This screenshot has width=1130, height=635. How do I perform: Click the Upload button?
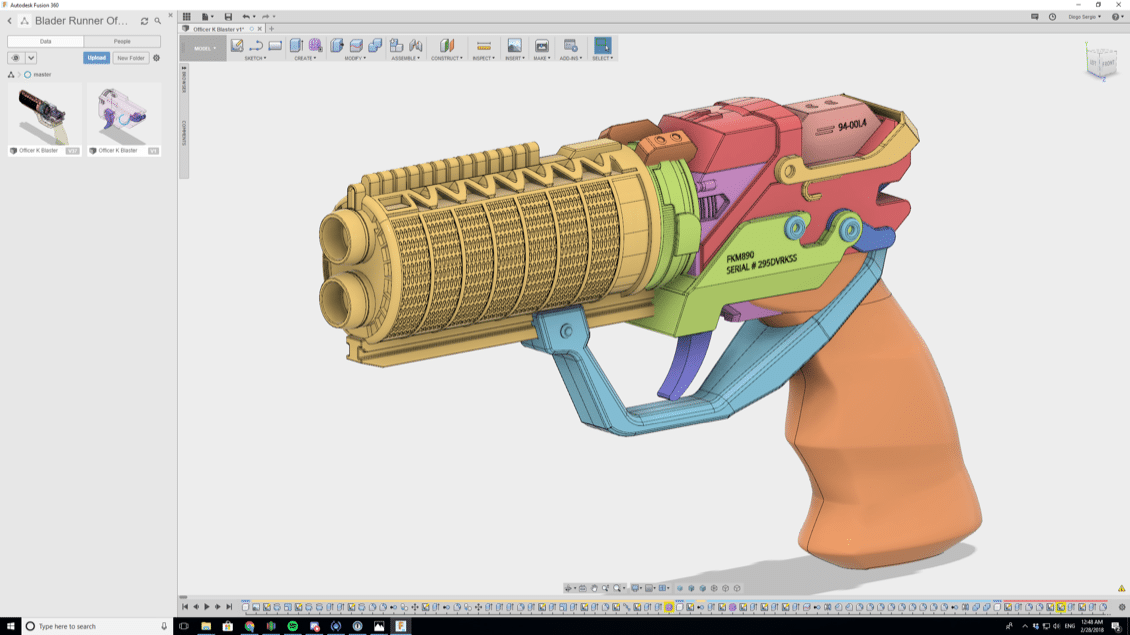(97, 58)
